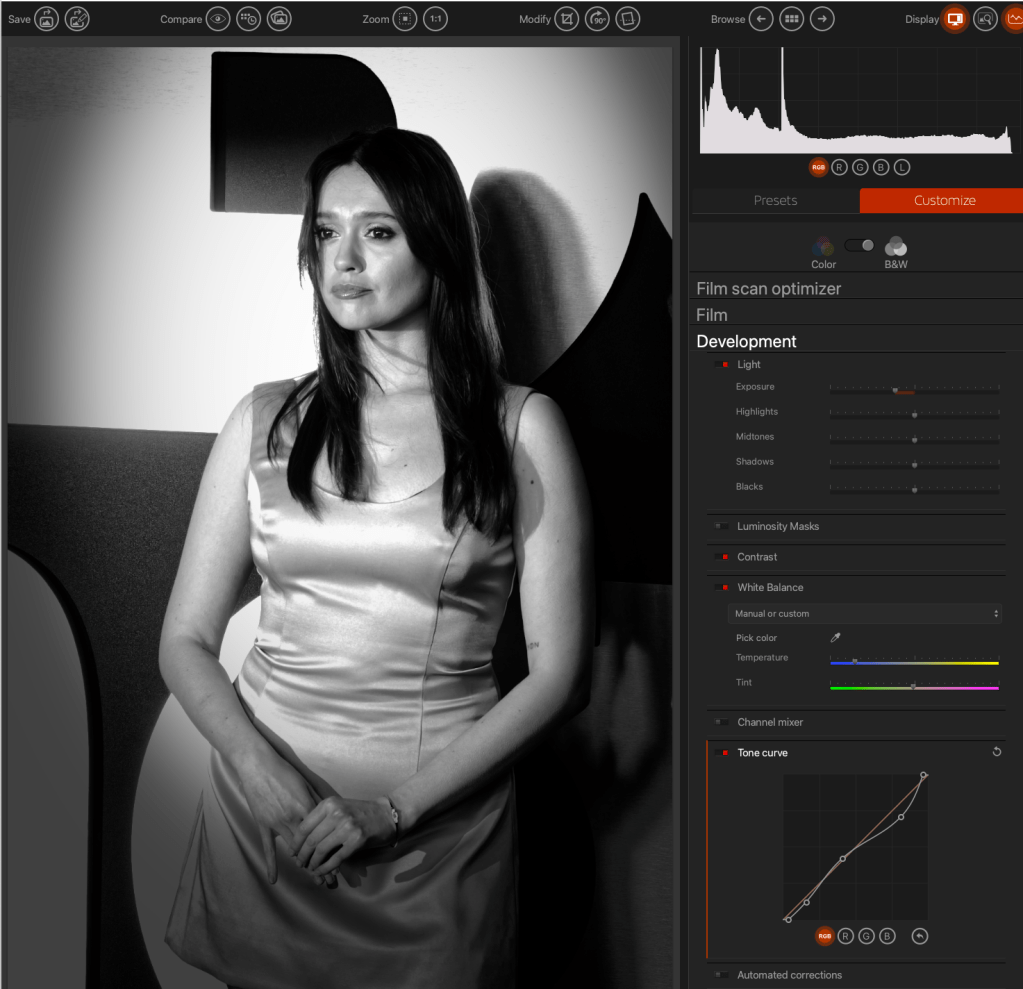Click the crop tool in Modify group

click(x=567, y=19)
